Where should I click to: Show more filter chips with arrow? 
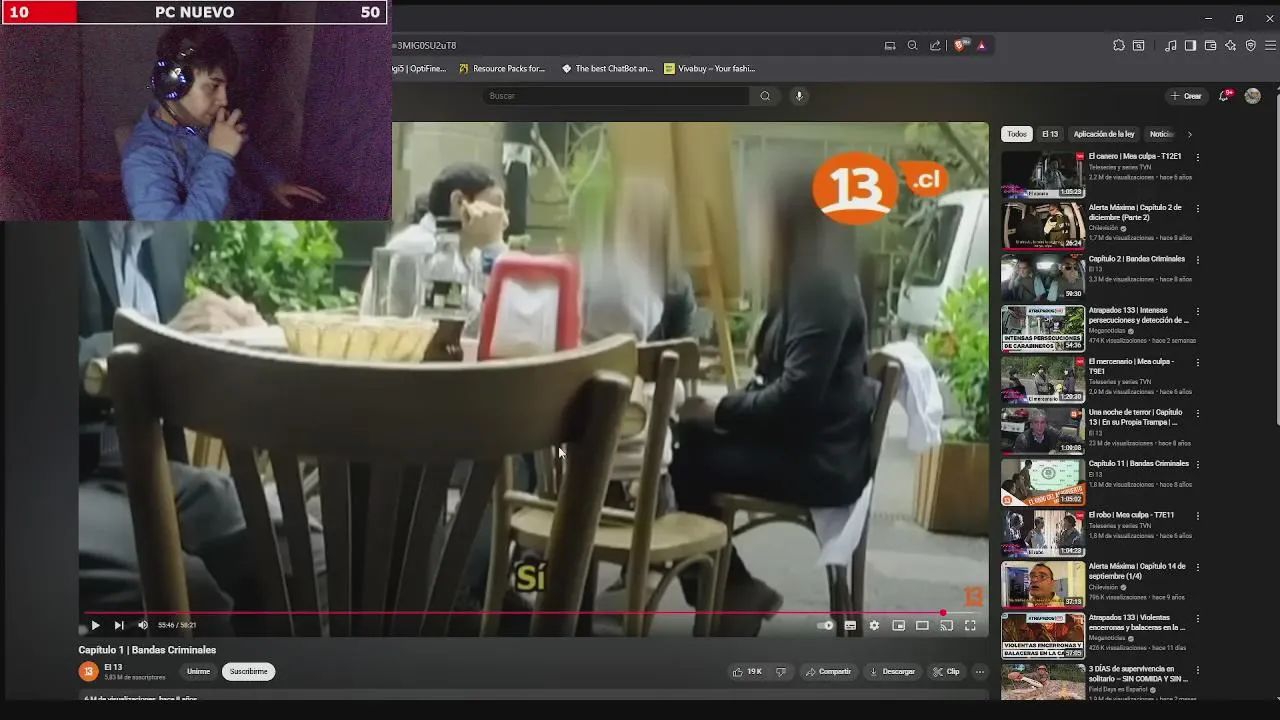tap(1189, 134)
